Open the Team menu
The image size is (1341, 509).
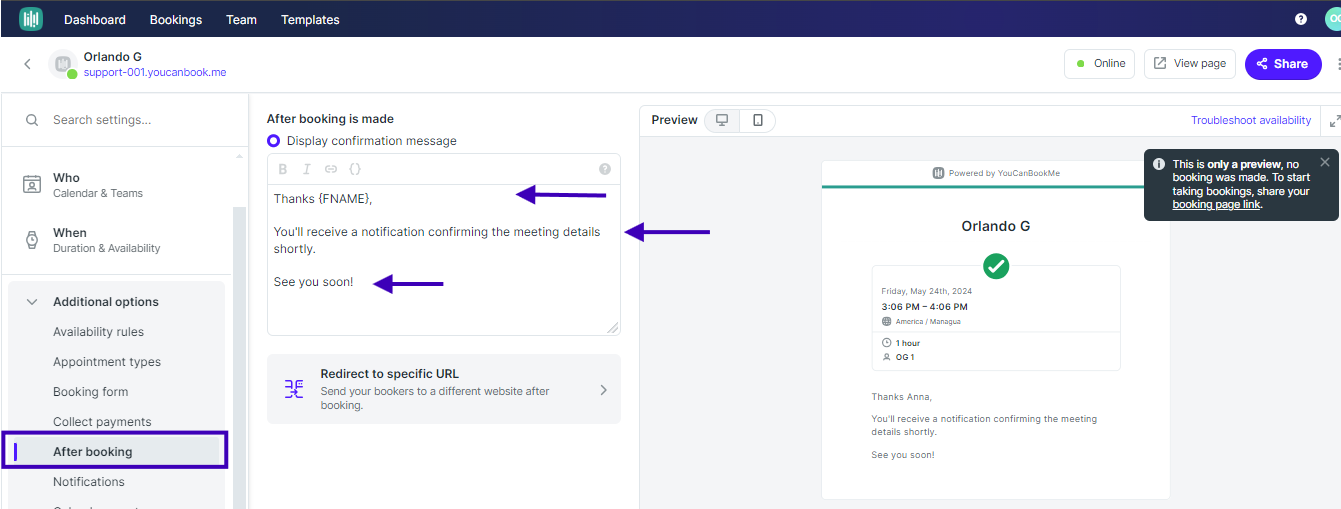pyautogui.click(x=241, y=19)
